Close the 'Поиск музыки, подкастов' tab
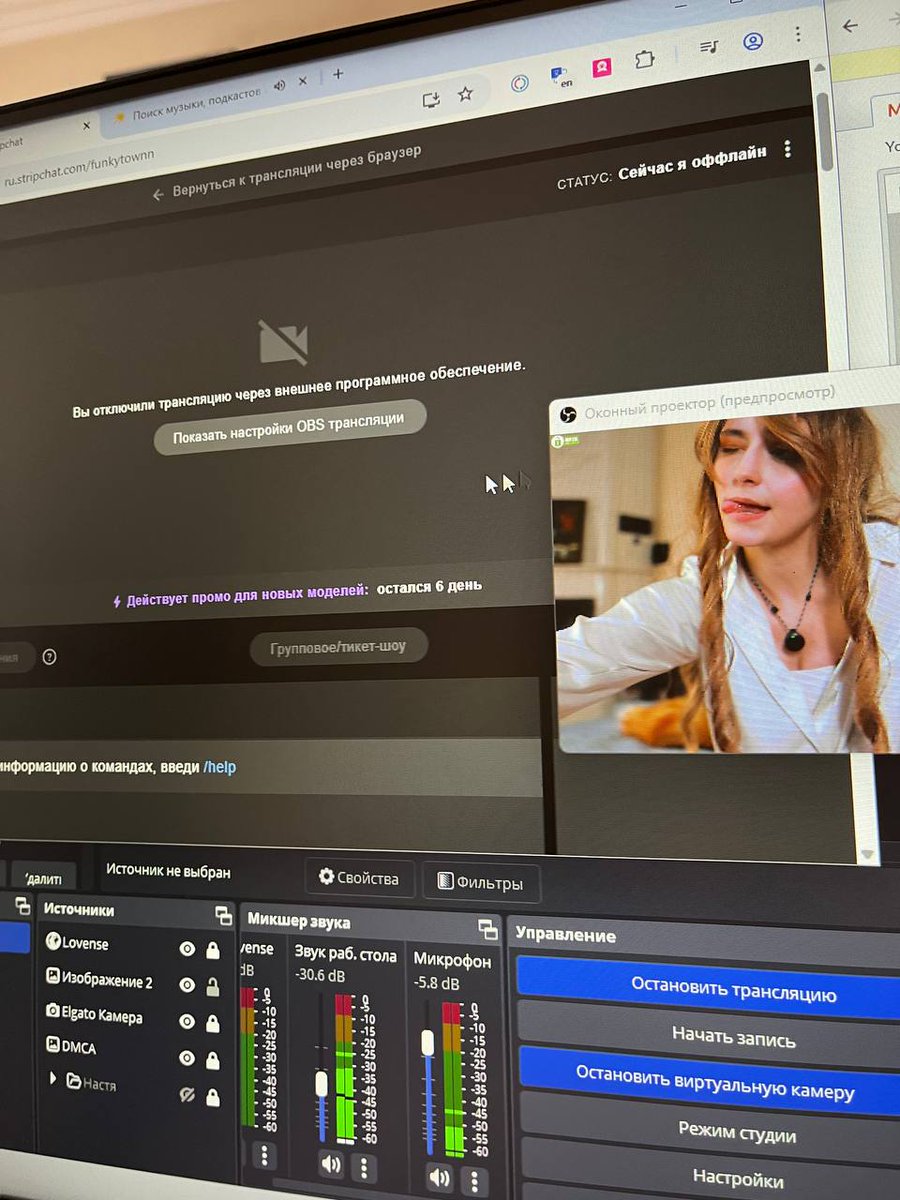The height and width of the screenshot is (1200, 900). point(303,81)
